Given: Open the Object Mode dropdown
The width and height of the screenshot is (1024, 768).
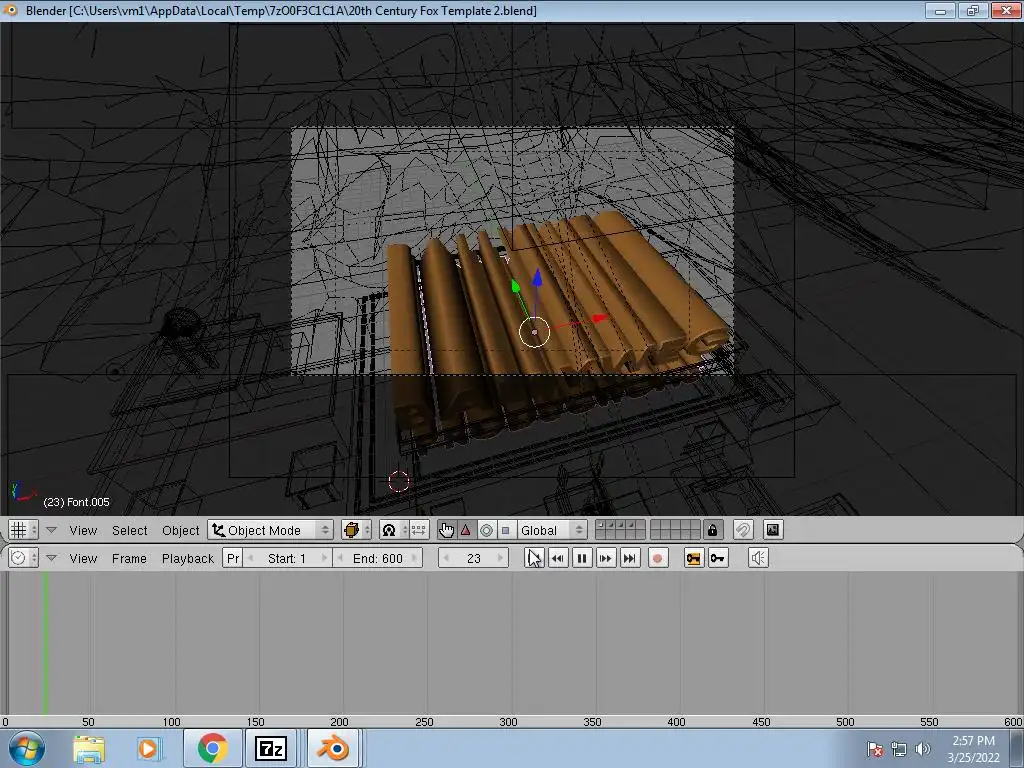Looking at the screenshot, I should (x=270, y=530).
